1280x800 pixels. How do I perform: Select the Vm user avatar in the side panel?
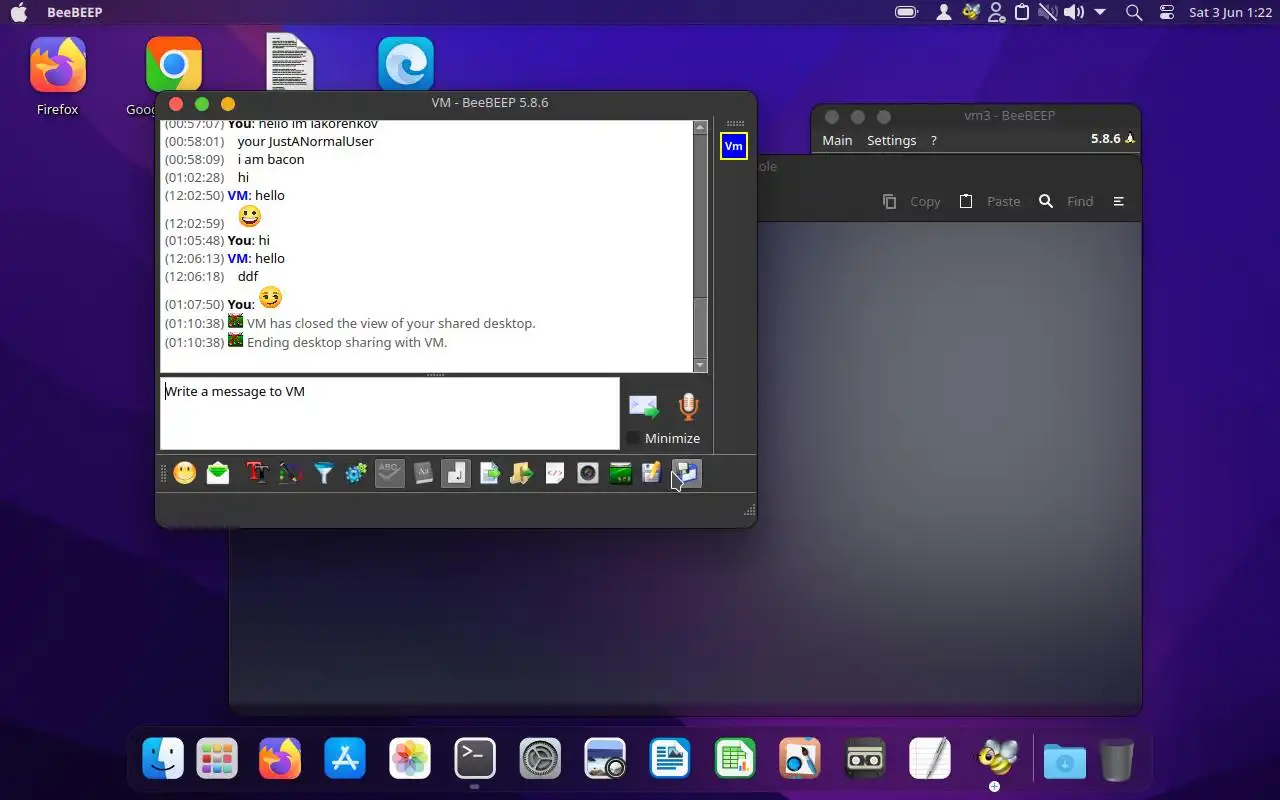pyautogui.click(x=734, y=146)
